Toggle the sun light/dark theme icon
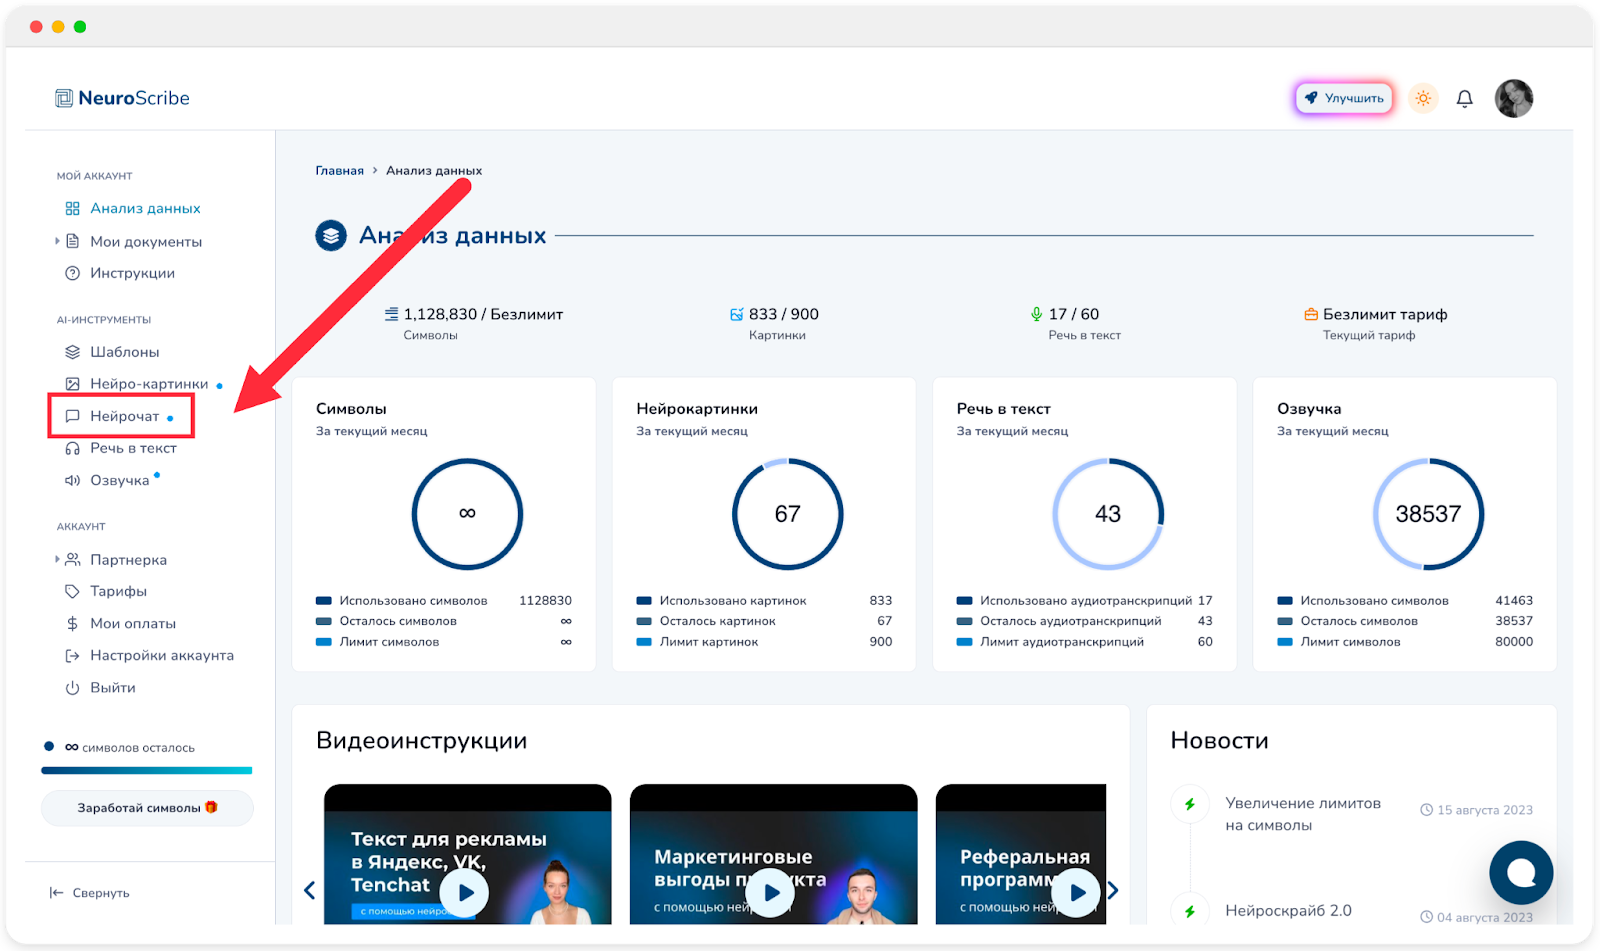 (x=1423, y=98)
